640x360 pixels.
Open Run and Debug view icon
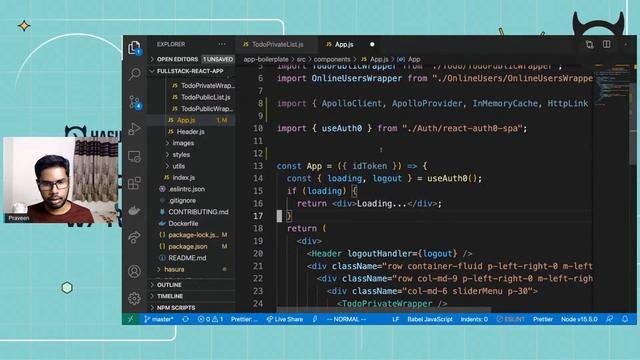[134, 129]
